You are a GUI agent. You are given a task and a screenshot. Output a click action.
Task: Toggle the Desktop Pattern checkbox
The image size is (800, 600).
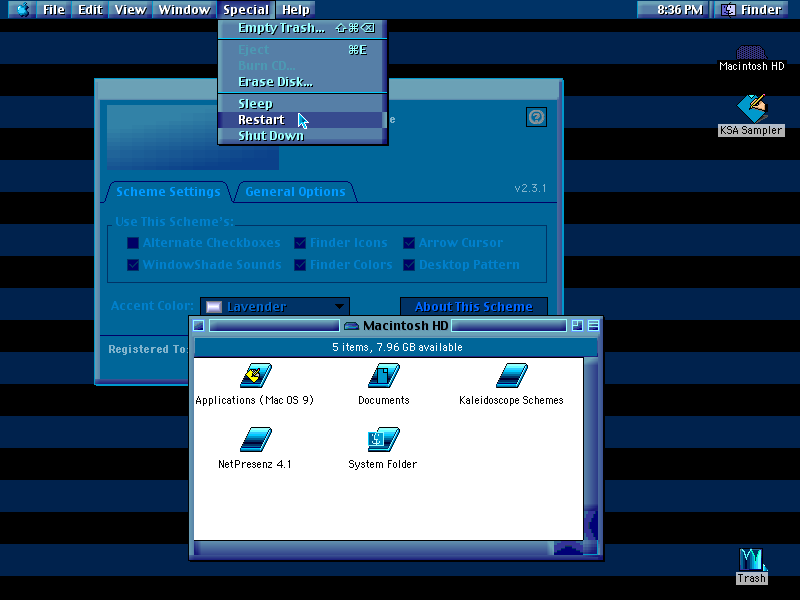409,265
